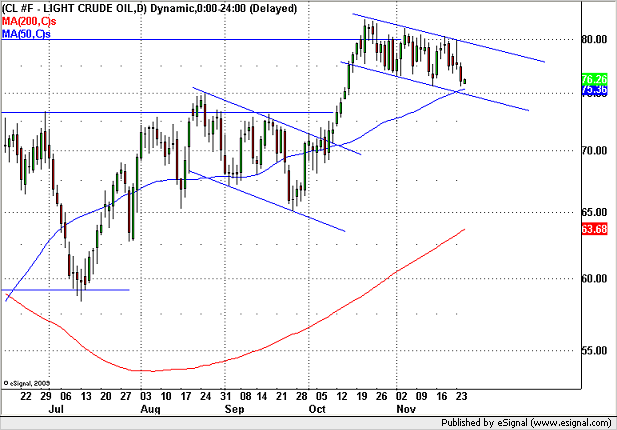Viewport: 617px width, 430px height.
Task: Select the horizontal support line near 59
Action: [65, 290]
